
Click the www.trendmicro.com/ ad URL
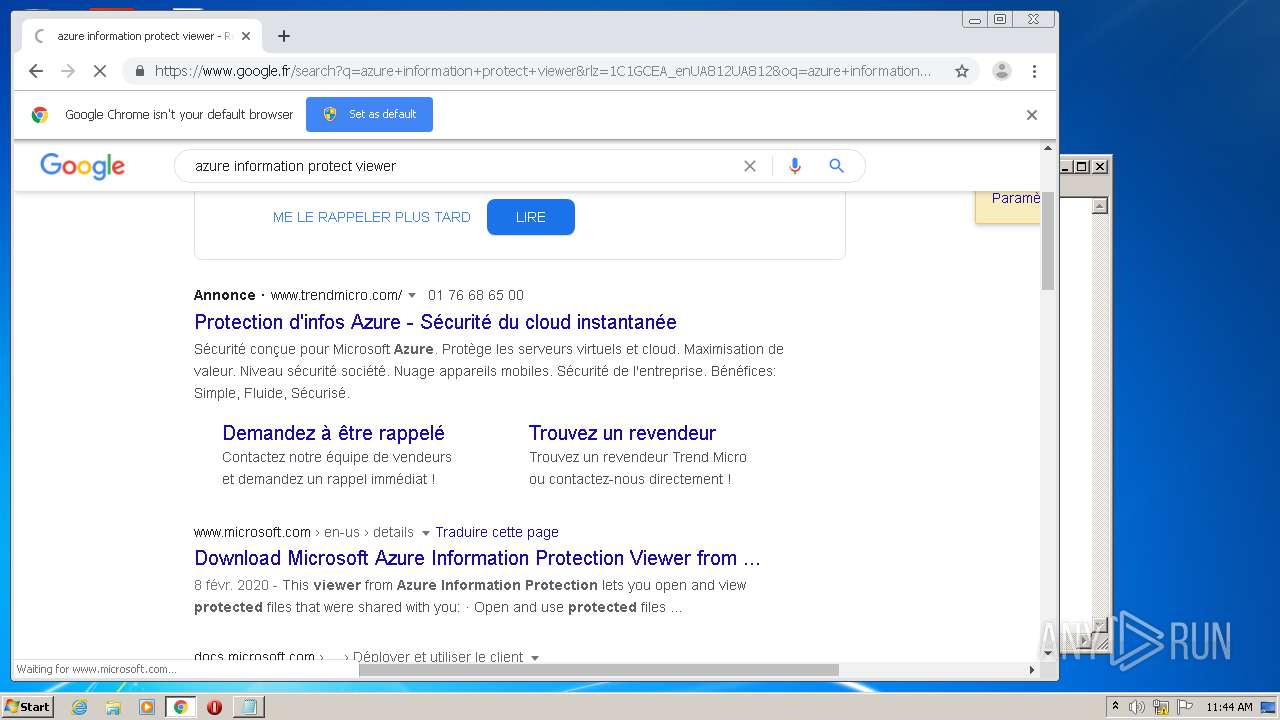pos(336,295)
